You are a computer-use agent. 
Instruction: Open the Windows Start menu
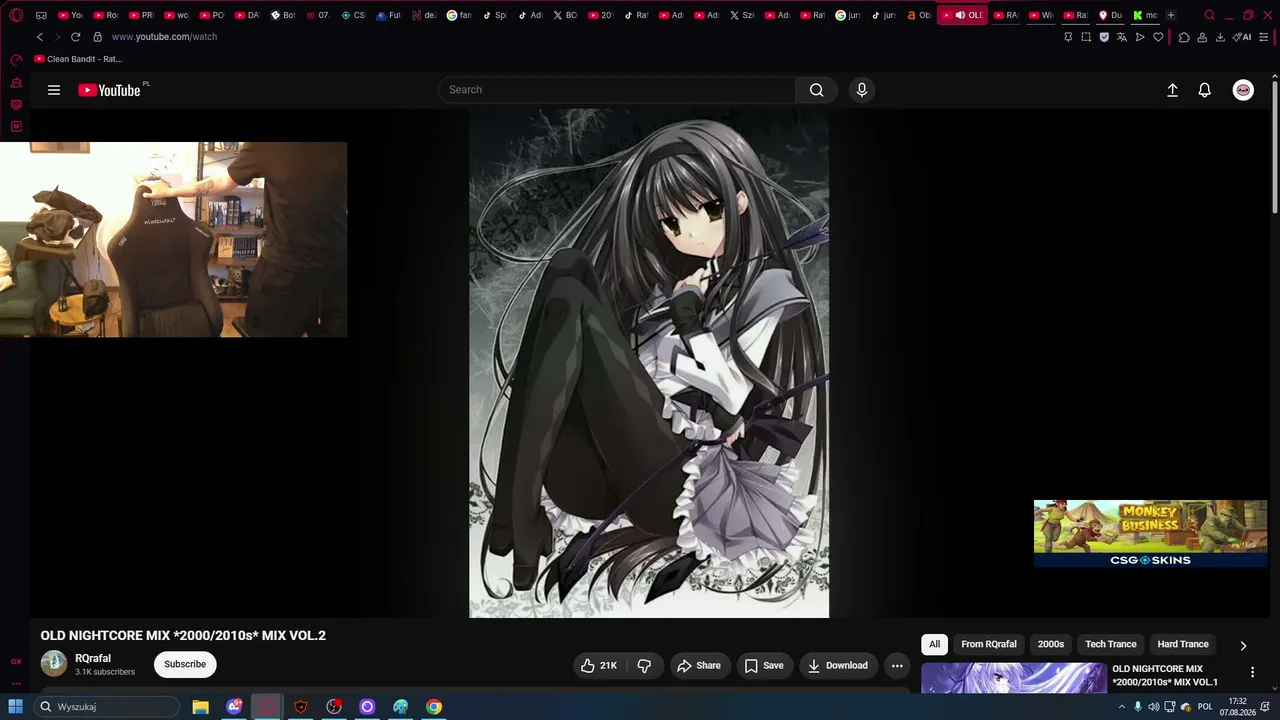click(16, 707)
